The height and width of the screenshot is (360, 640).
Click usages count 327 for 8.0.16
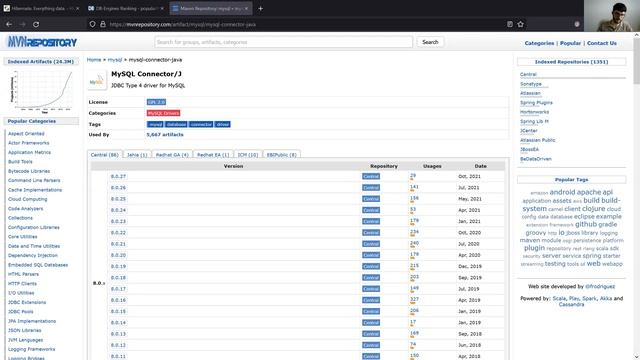tap(414, 299)
